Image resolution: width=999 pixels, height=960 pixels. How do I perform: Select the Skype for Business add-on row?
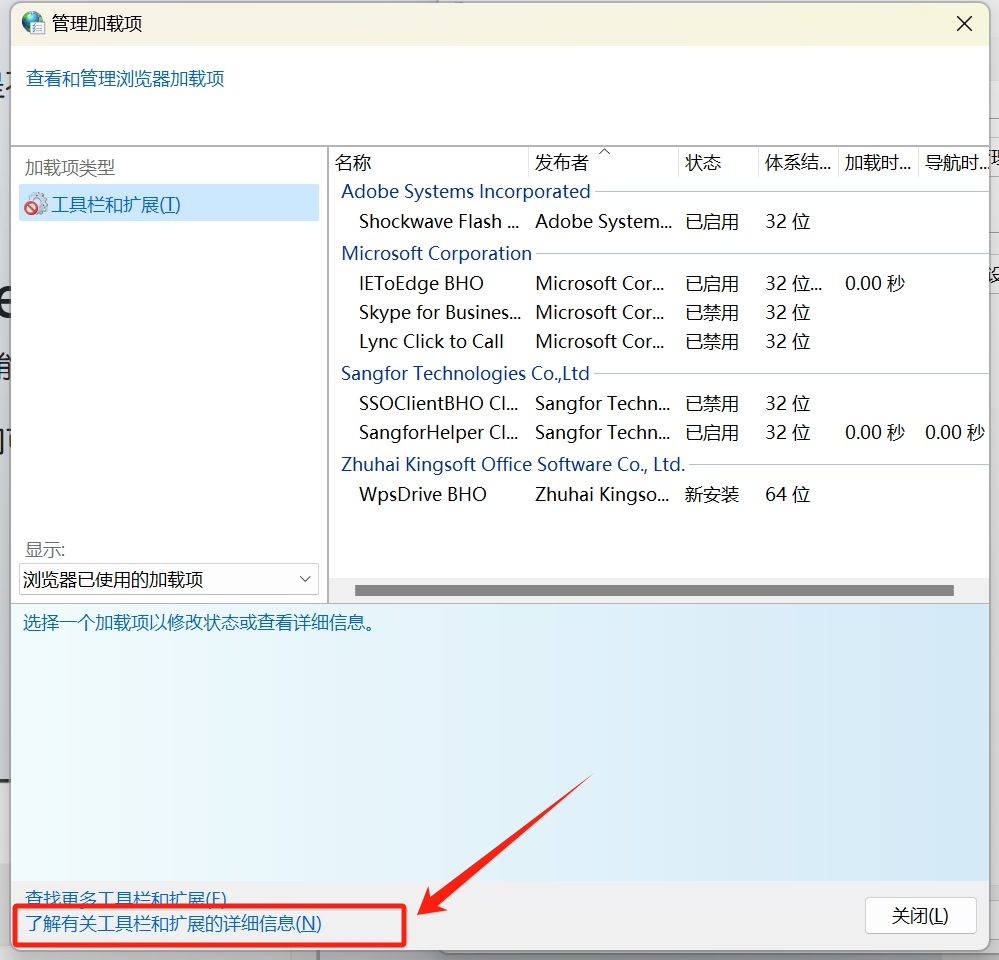(x=440, y=313)
